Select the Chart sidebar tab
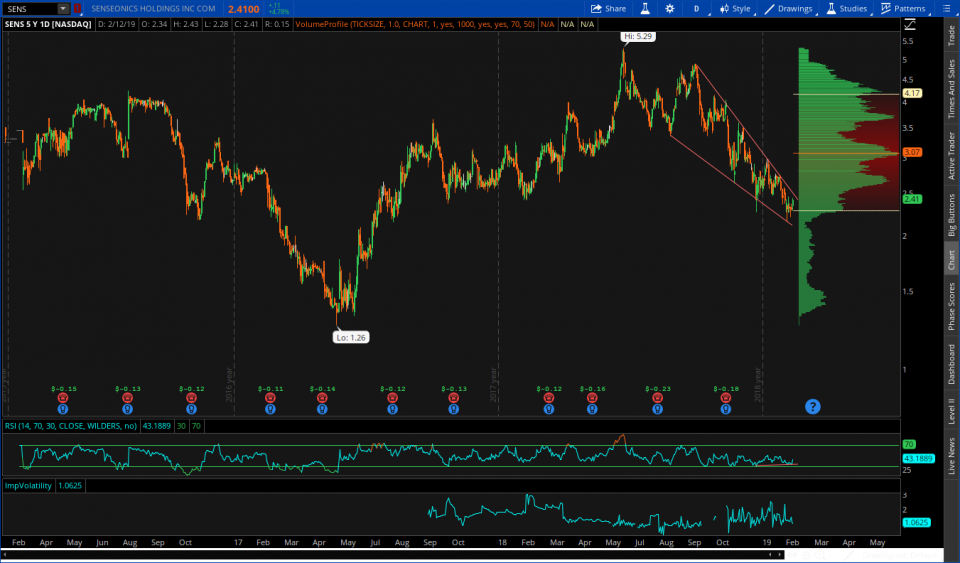This screenshot has width=960, height=563. (951, 259)
